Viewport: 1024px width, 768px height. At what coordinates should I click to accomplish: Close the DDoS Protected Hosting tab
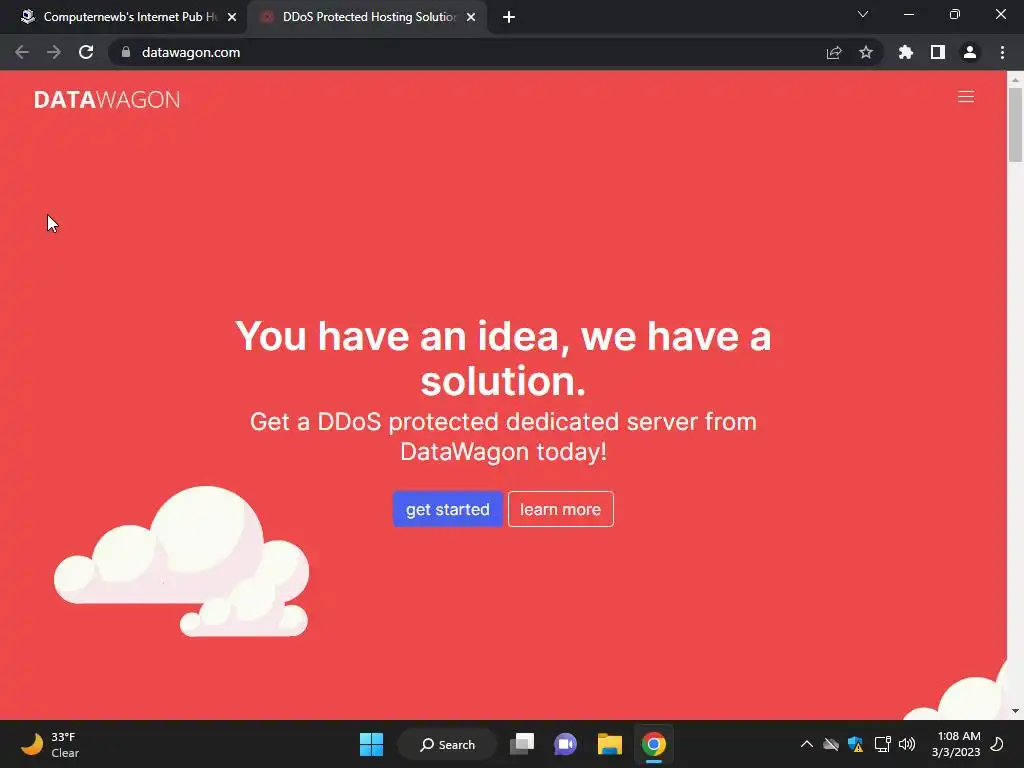pos(471,17)
